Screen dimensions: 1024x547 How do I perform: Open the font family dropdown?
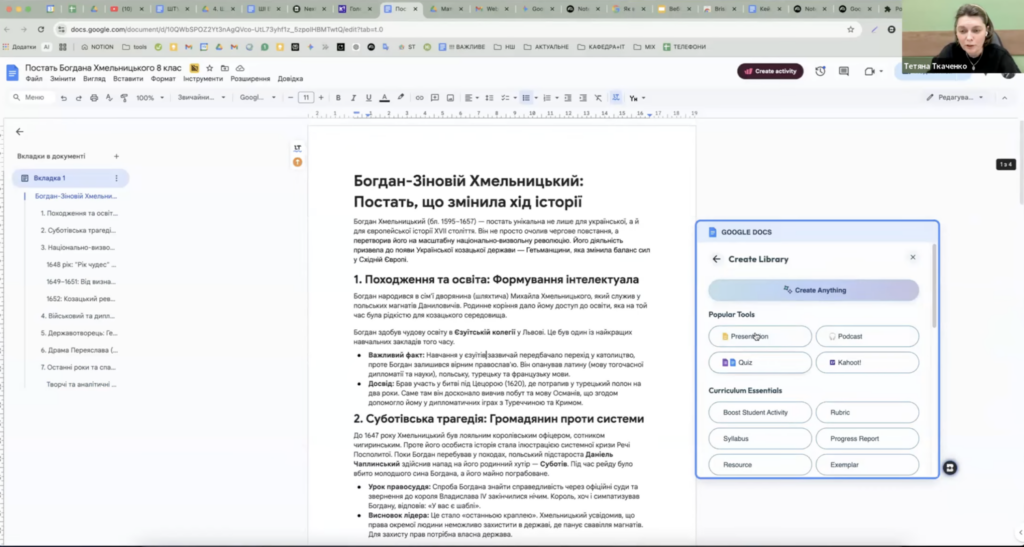258,98
